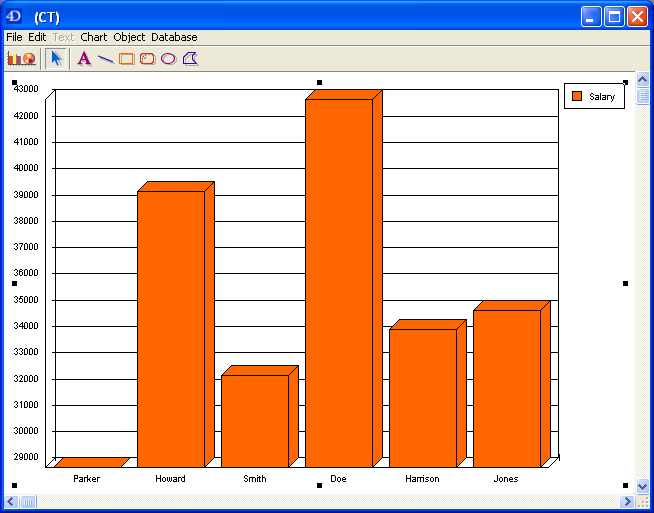Click the 4D application icon in title bar

[14, 16]
